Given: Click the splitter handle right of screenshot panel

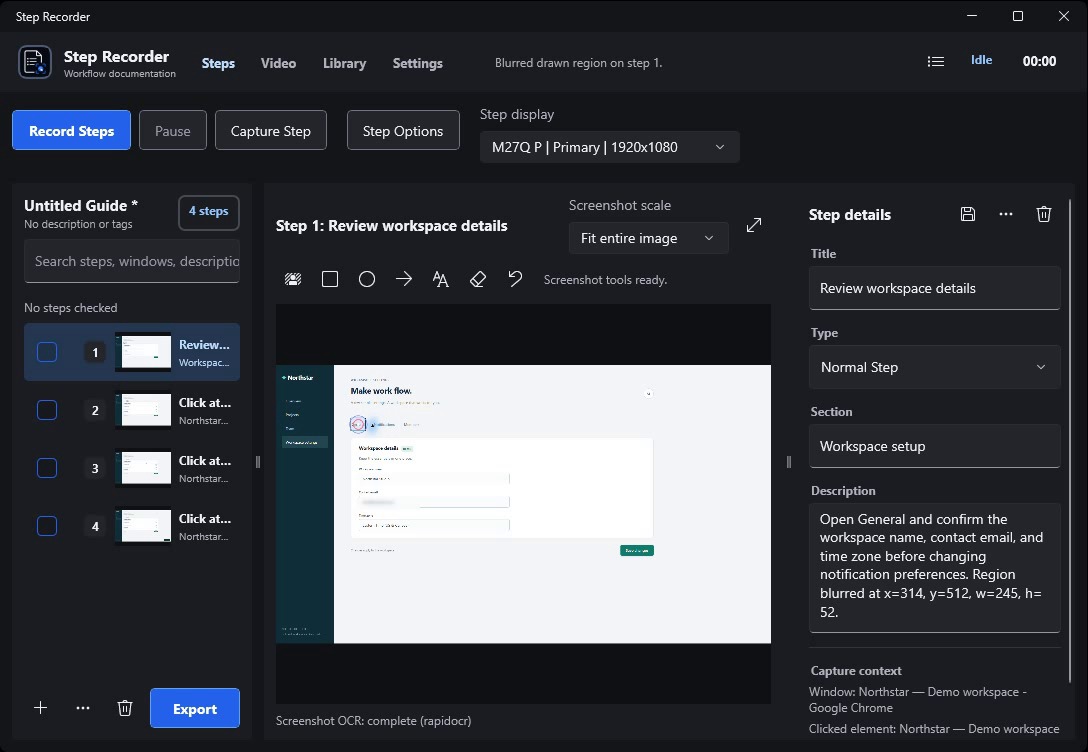Looking at the screenshot, I should [789, 461].
